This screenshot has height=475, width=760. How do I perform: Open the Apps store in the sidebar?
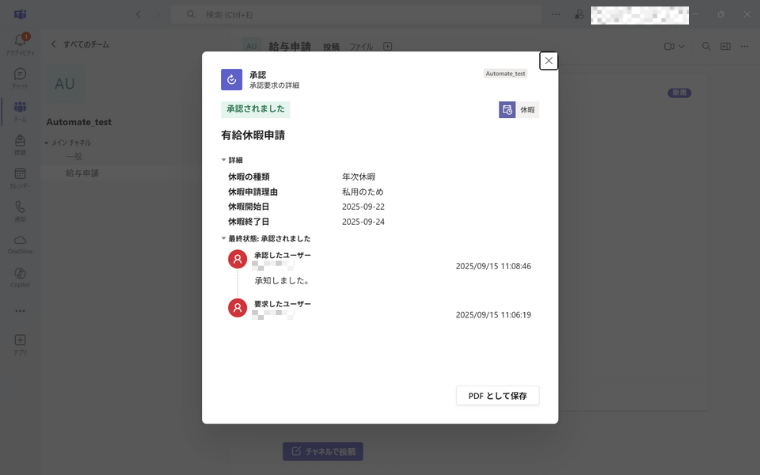(20, 344)
